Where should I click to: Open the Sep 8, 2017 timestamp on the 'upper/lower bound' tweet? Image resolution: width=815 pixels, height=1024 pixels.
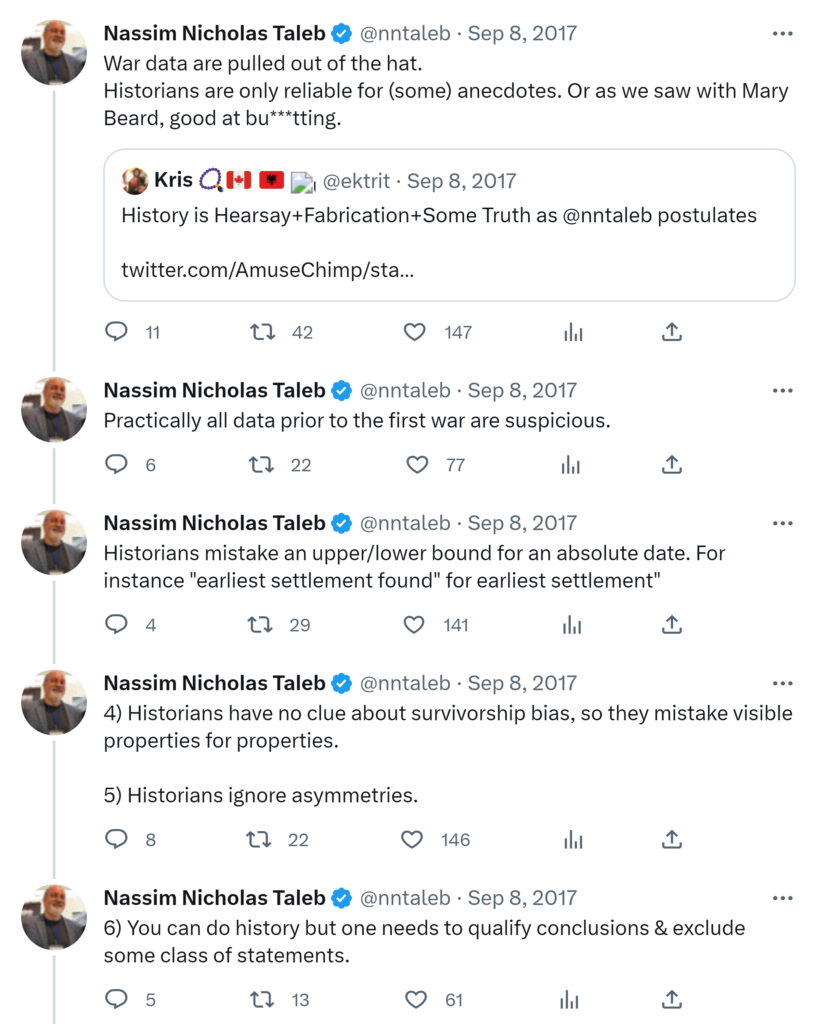522,523
